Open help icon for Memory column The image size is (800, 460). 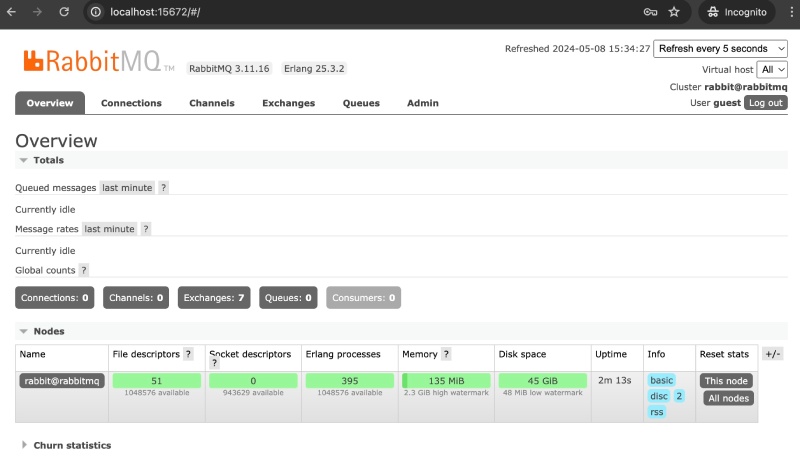click(446, 354)
